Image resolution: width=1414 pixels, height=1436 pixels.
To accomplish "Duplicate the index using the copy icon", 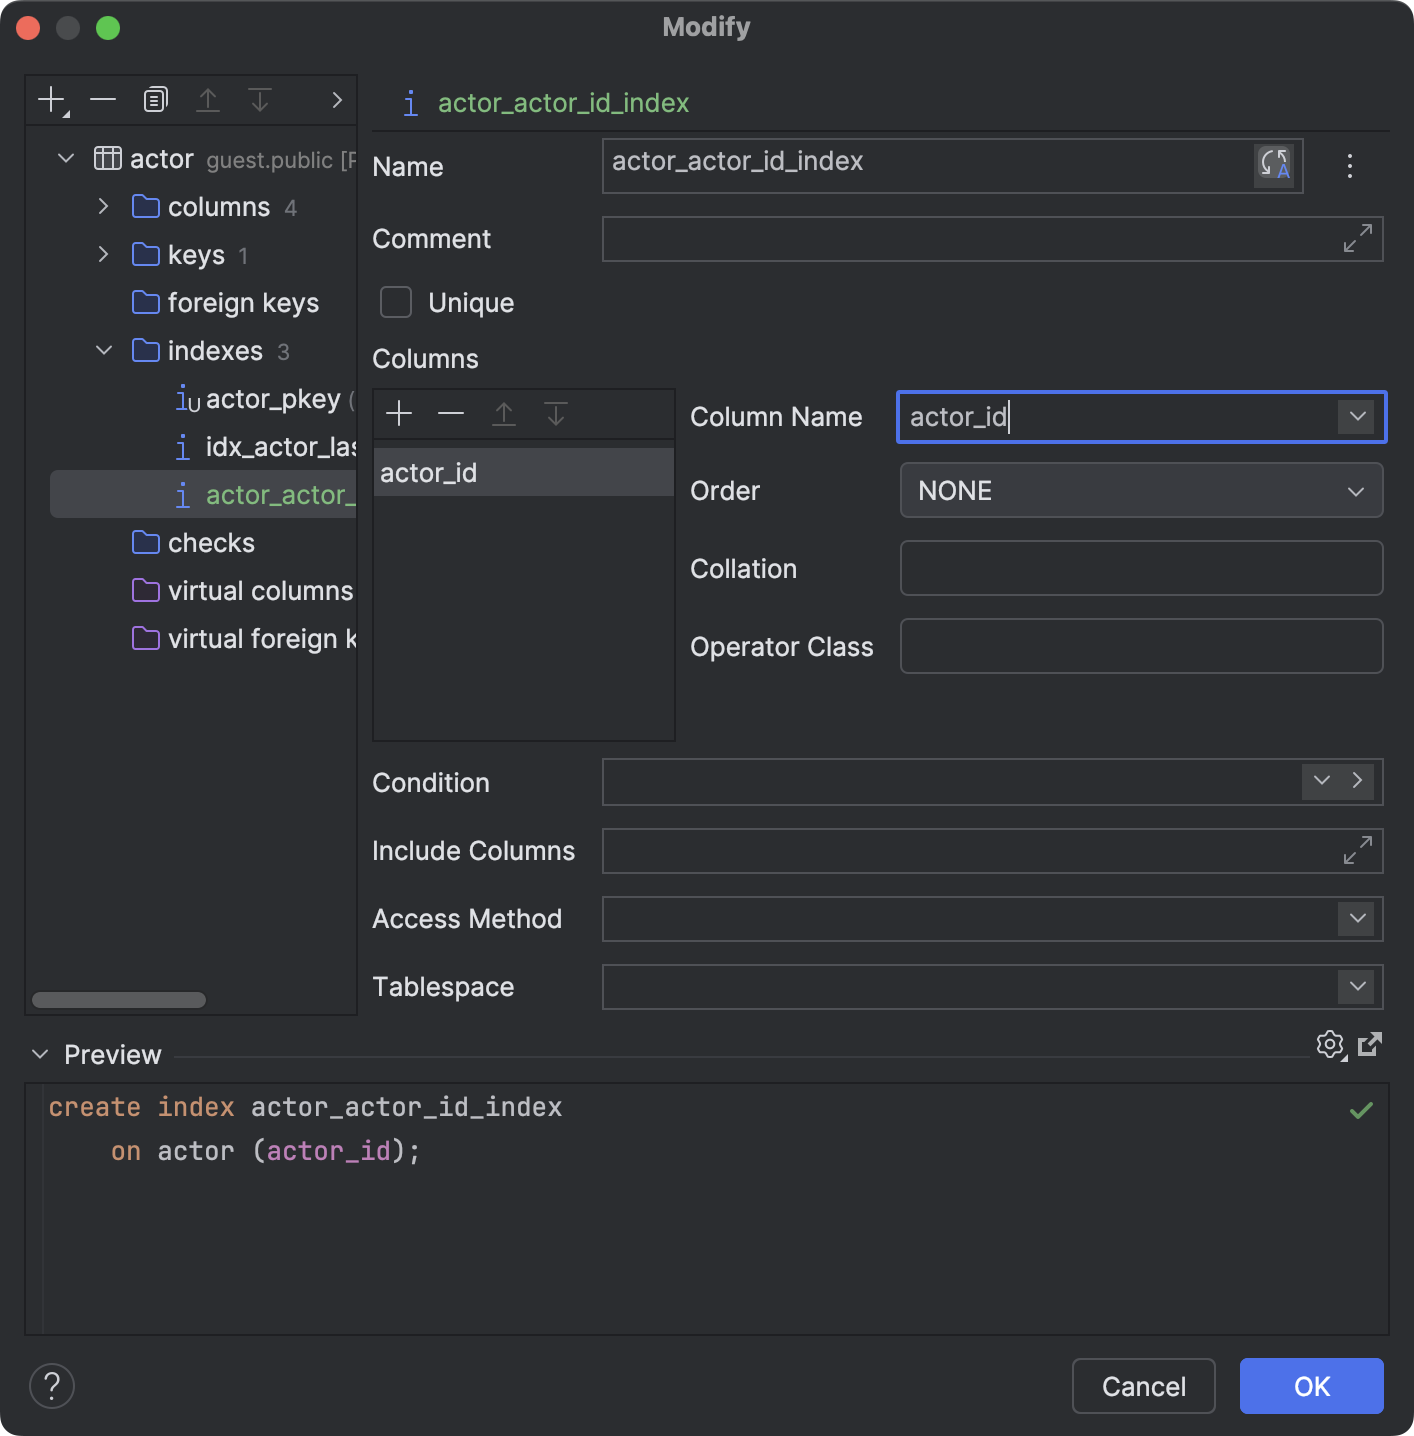I will [x=154, y=99].
